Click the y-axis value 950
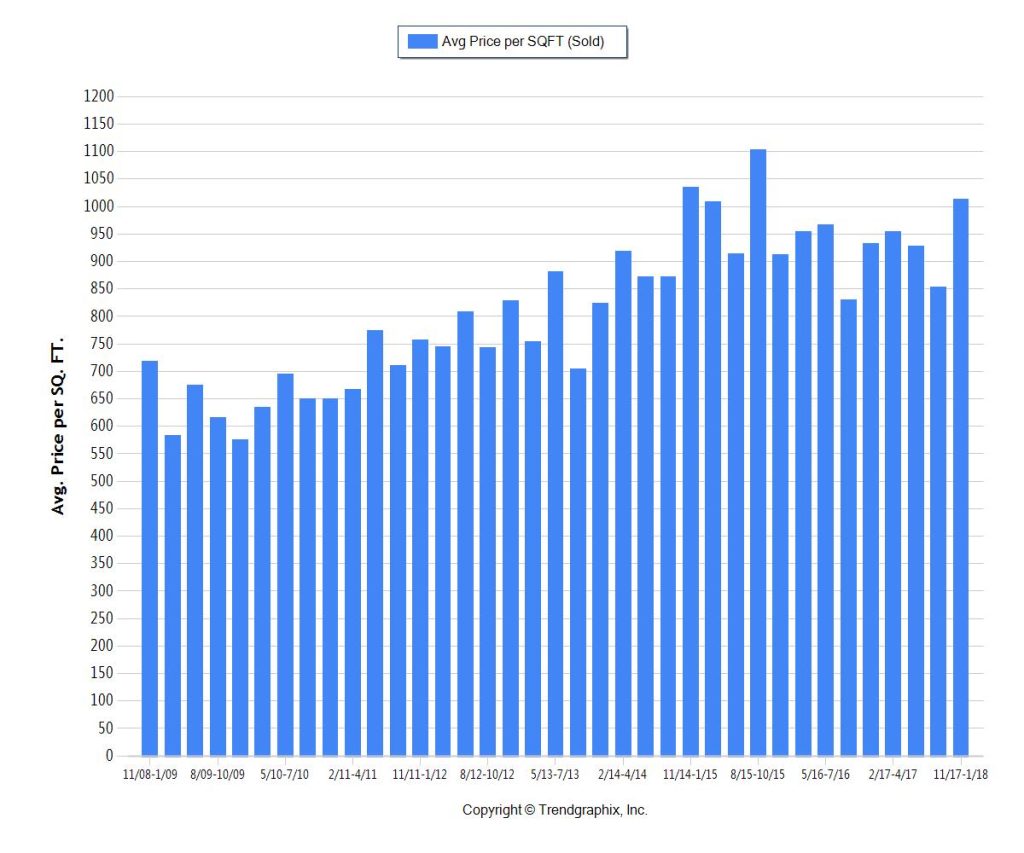 102,234
